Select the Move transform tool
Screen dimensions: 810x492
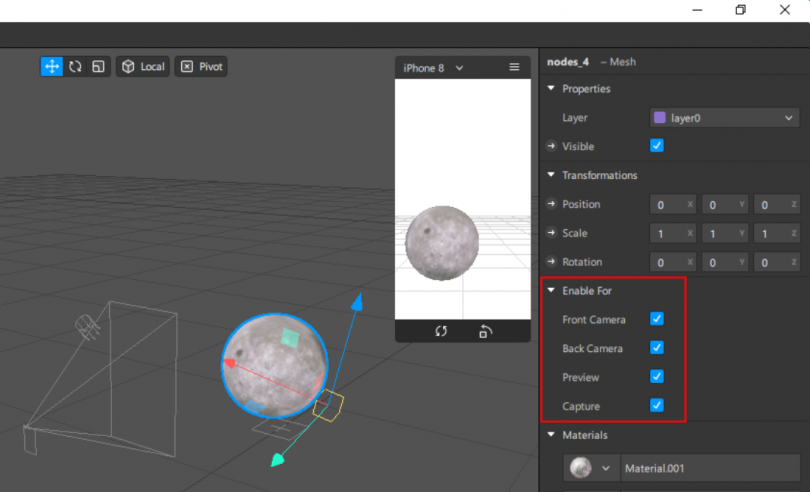51,67
